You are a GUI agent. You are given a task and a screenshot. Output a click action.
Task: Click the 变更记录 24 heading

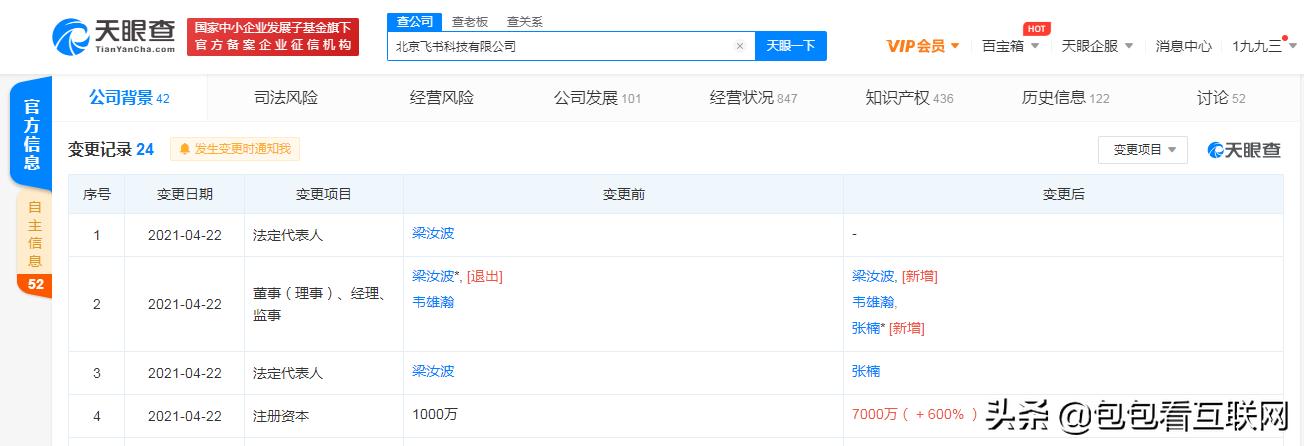(x=111, y=149)
